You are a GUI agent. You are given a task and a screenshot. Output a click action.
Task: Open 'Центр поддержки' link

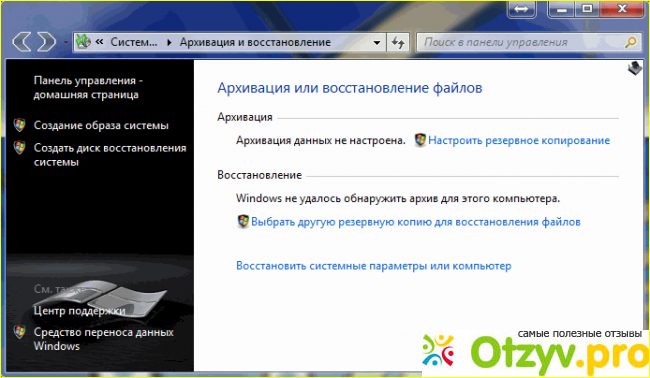point(79,310)
